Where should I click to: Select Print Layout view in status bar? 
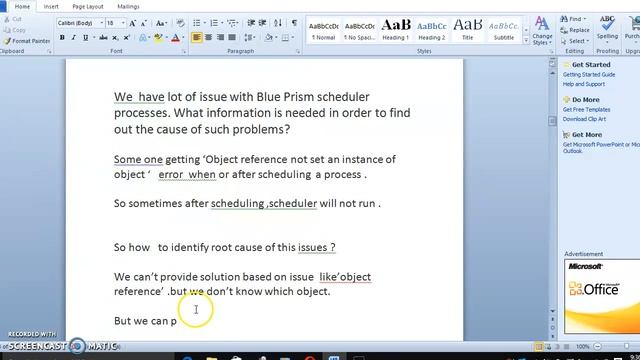[539, 347]
